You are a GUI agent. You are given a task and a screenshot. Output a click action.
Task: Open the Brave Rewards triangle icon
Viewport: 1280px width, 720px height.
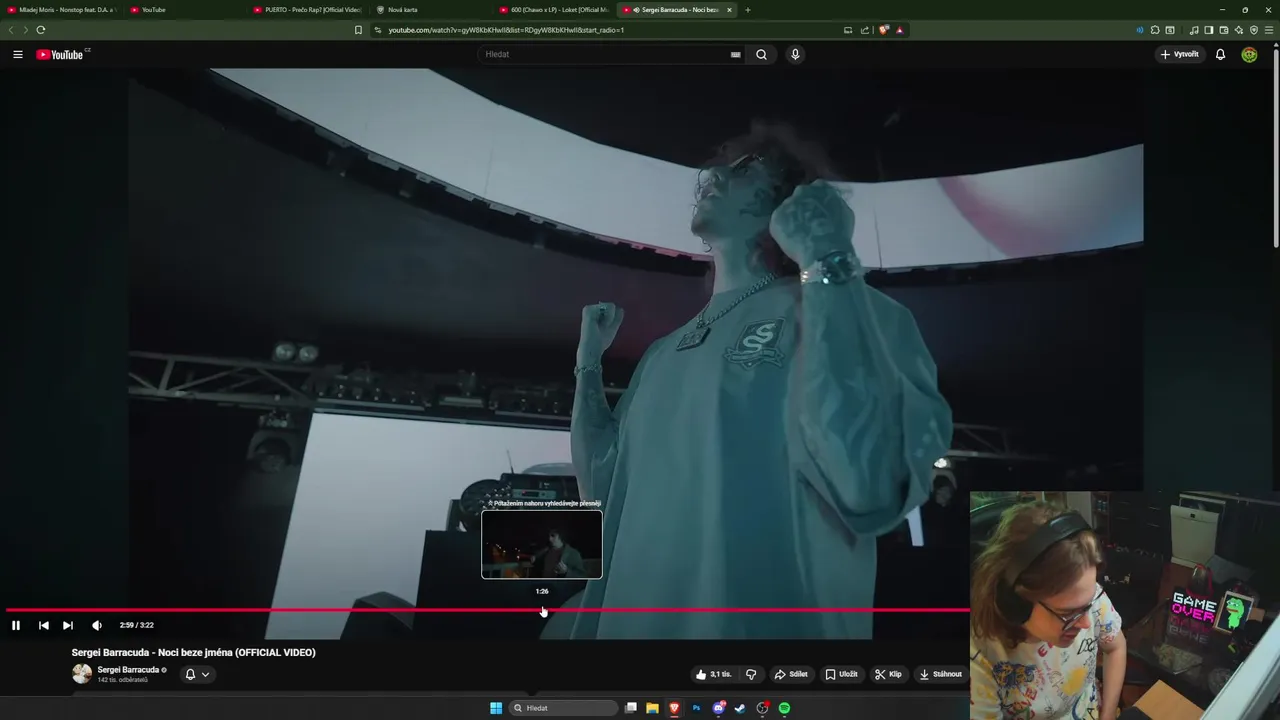click(900, 30)
